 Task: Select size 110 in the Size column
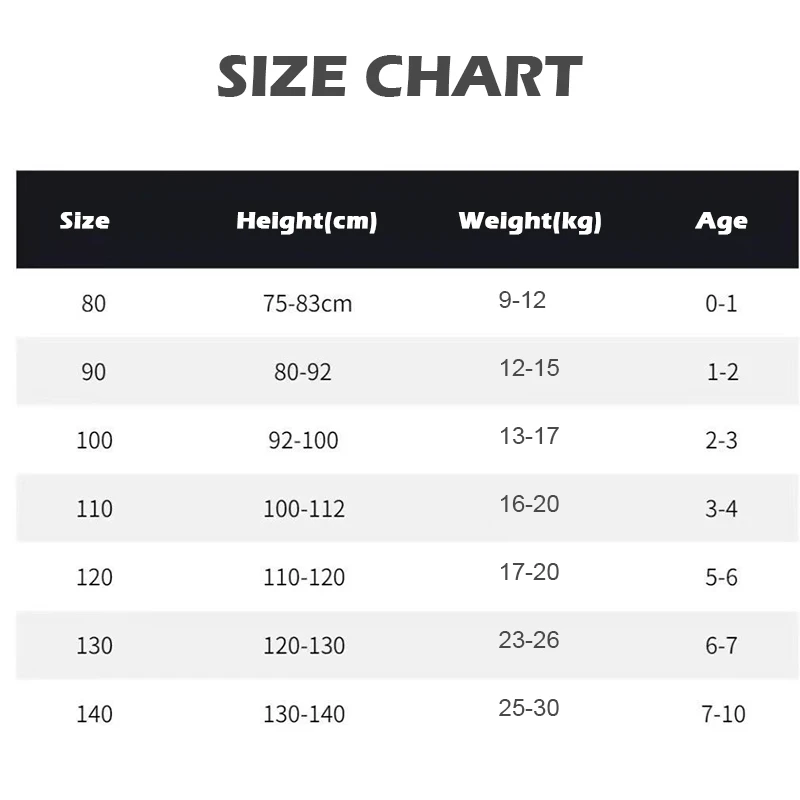point(95,509)
